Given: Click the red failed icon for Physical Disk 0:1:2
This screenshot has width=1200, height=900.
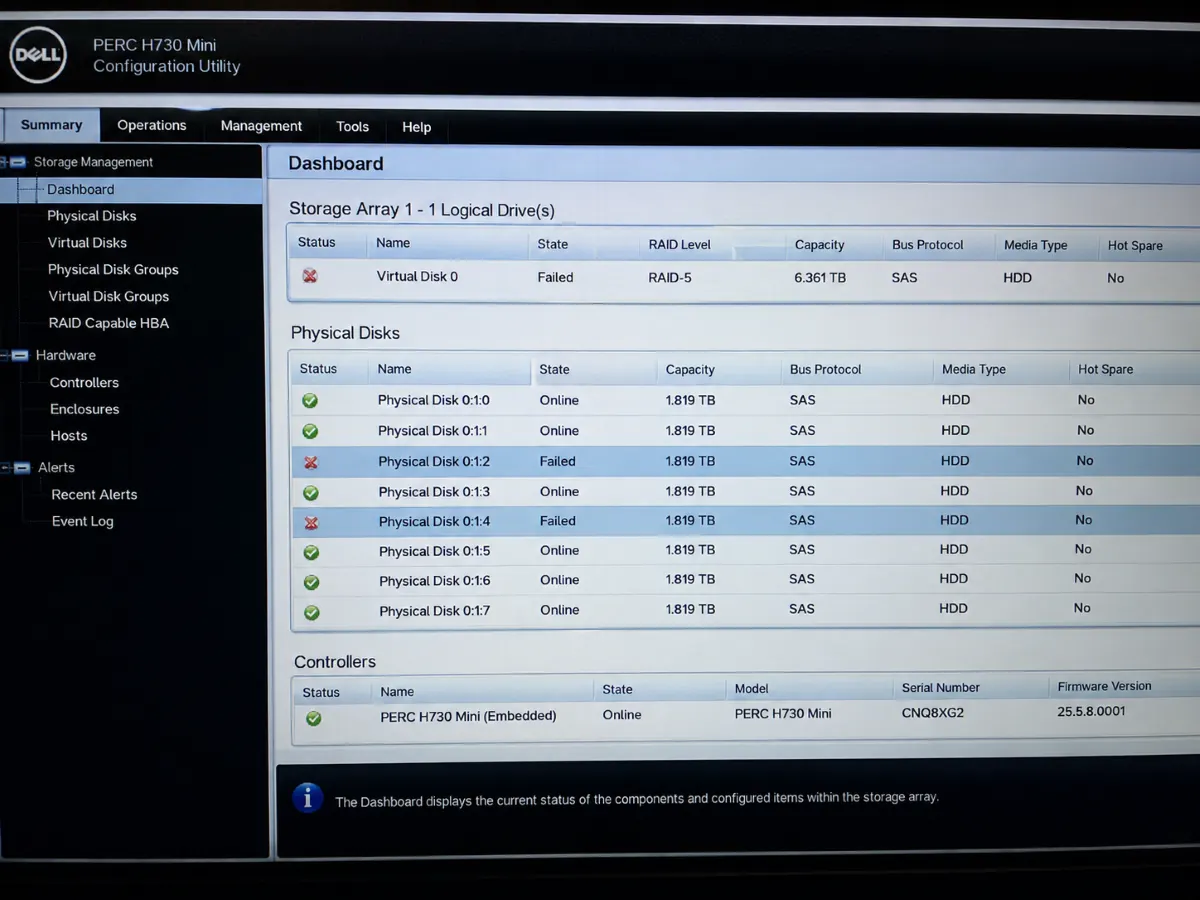Looking at the screenshot, I should pos(311,462).
